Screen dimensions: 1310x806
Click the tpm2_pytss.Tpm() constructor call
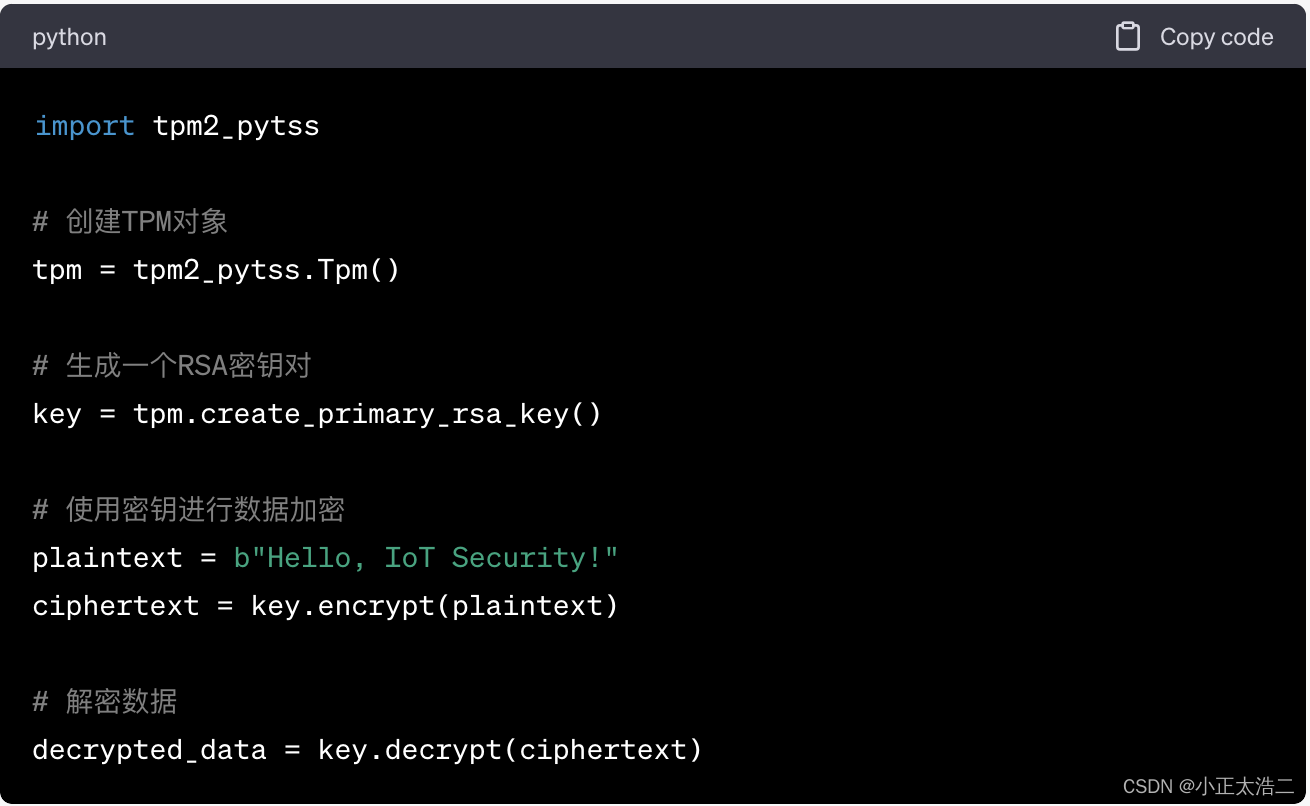coord(266,270)
